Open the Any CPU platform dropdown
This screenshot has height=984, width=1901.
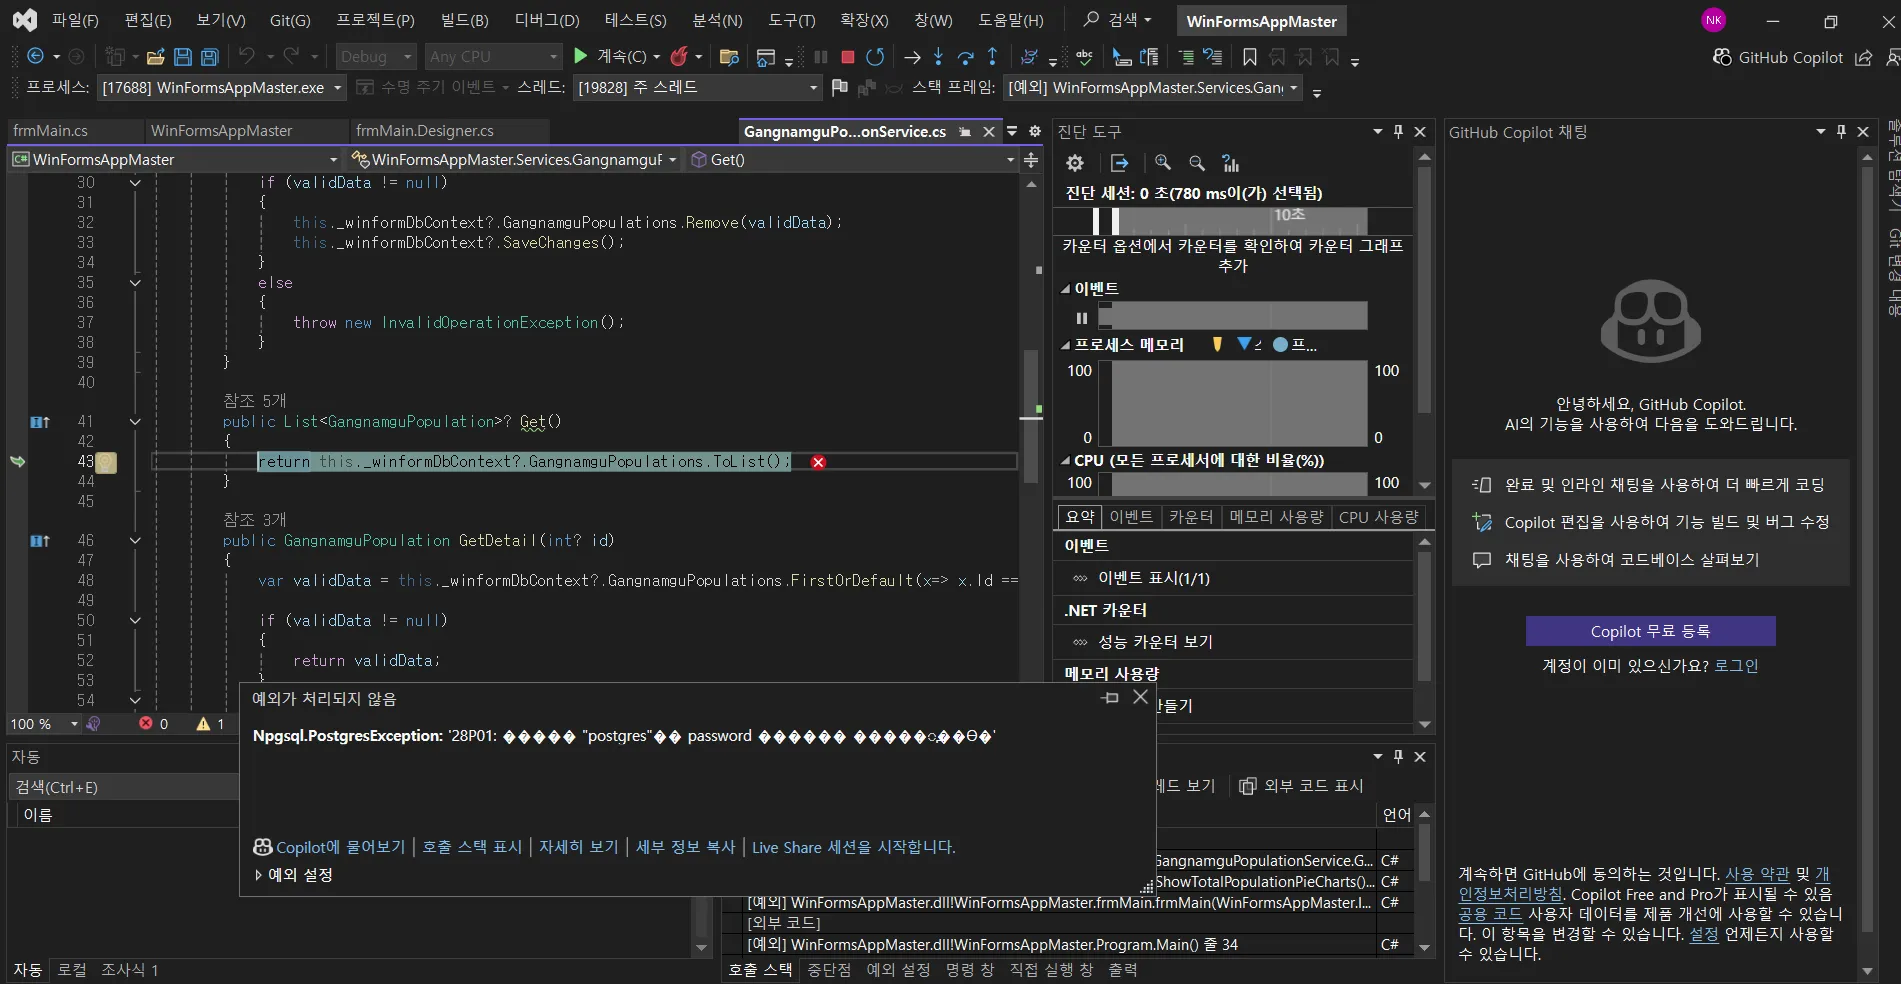492,57
